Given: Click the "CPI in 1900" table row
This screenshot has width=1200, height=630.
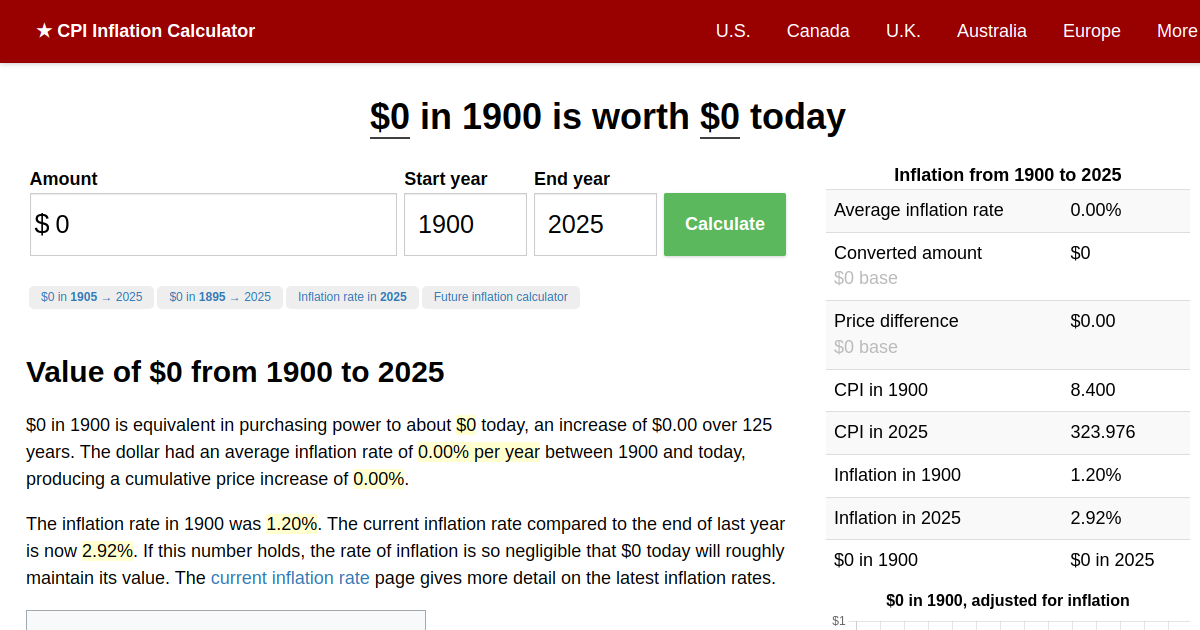Looking at the screenshot, I should 1007,390.
